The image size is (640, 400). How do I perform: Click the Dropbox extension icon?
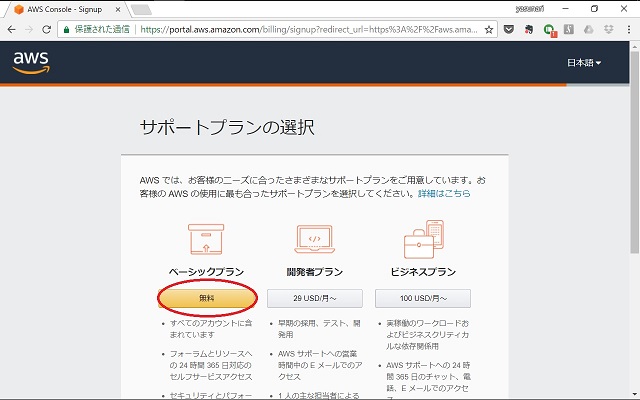pos(608,29)
